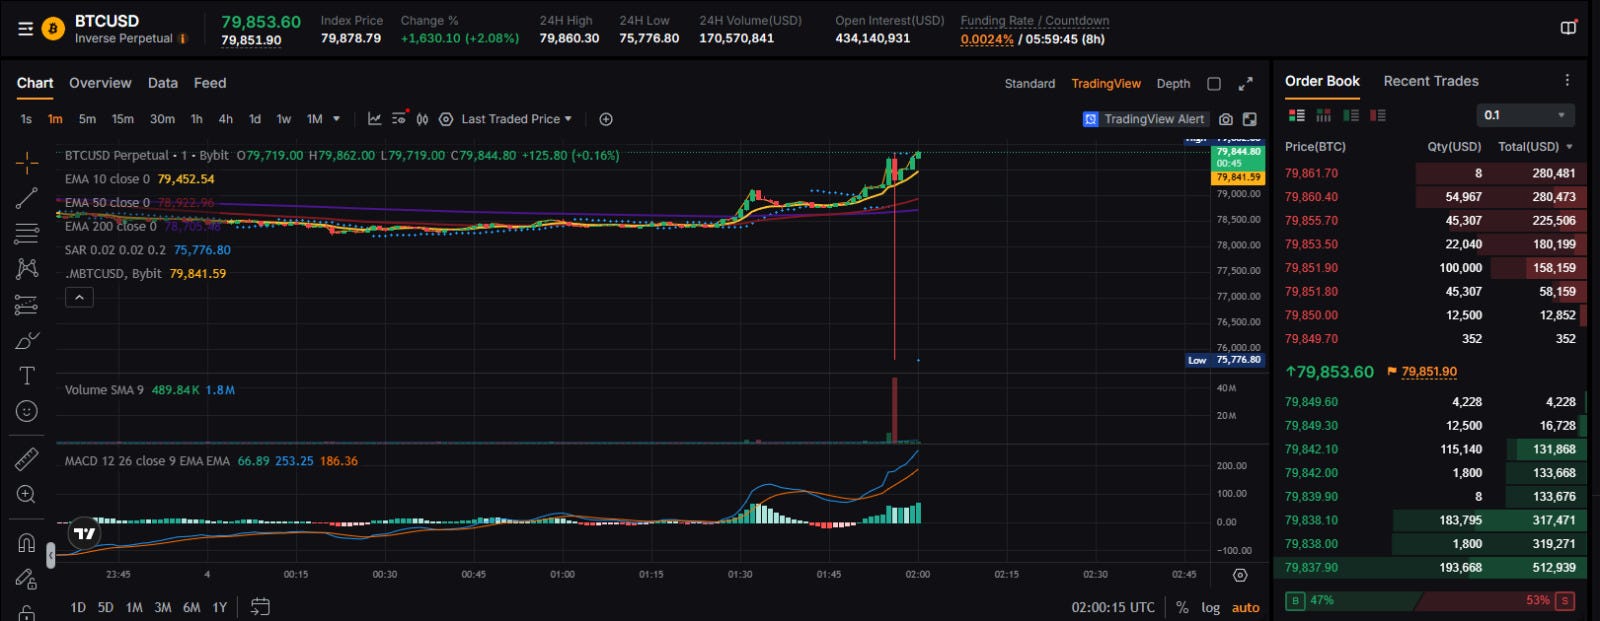Select the 15m timeframe
Screen dimensions: 1600x621
(x=123, y=119)
